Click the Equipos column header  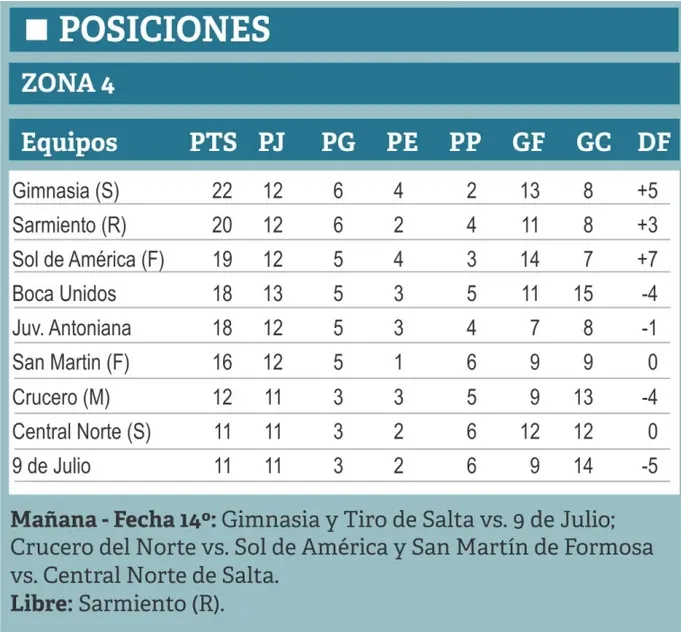tap(69, 142)
